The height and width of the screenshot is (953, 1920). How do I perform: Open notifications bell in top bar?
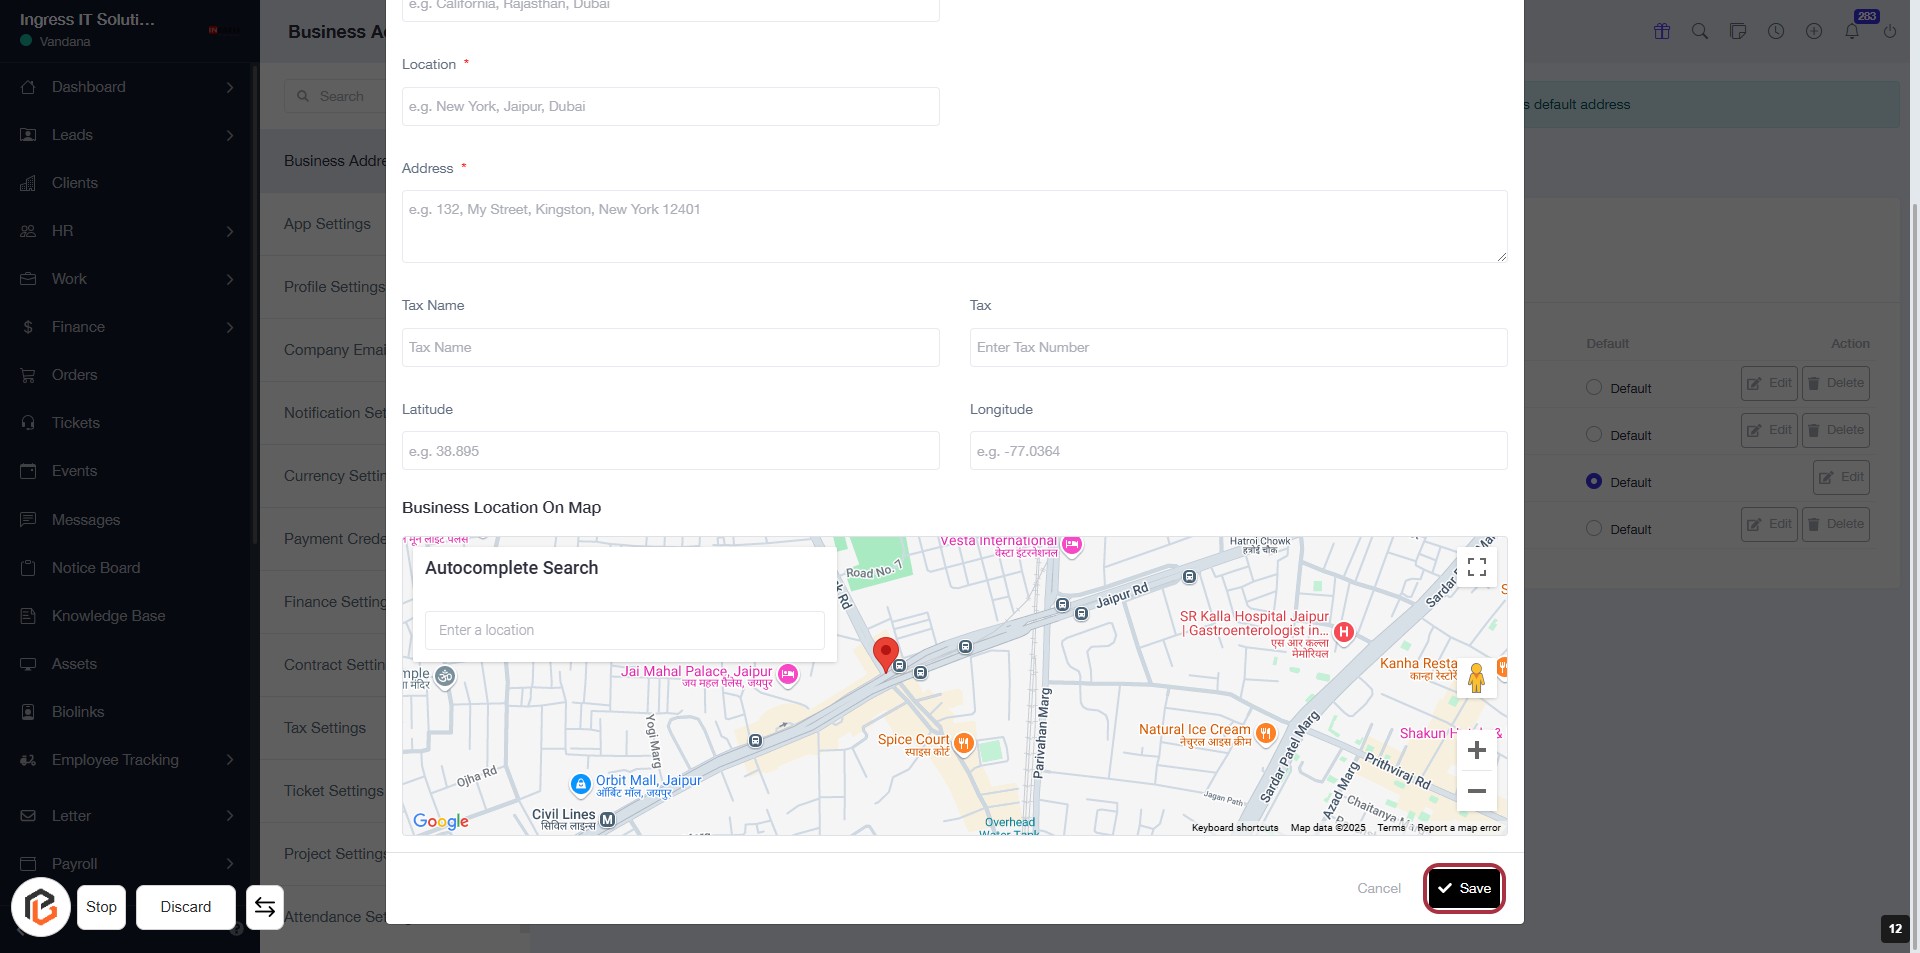click(1852, 32)
